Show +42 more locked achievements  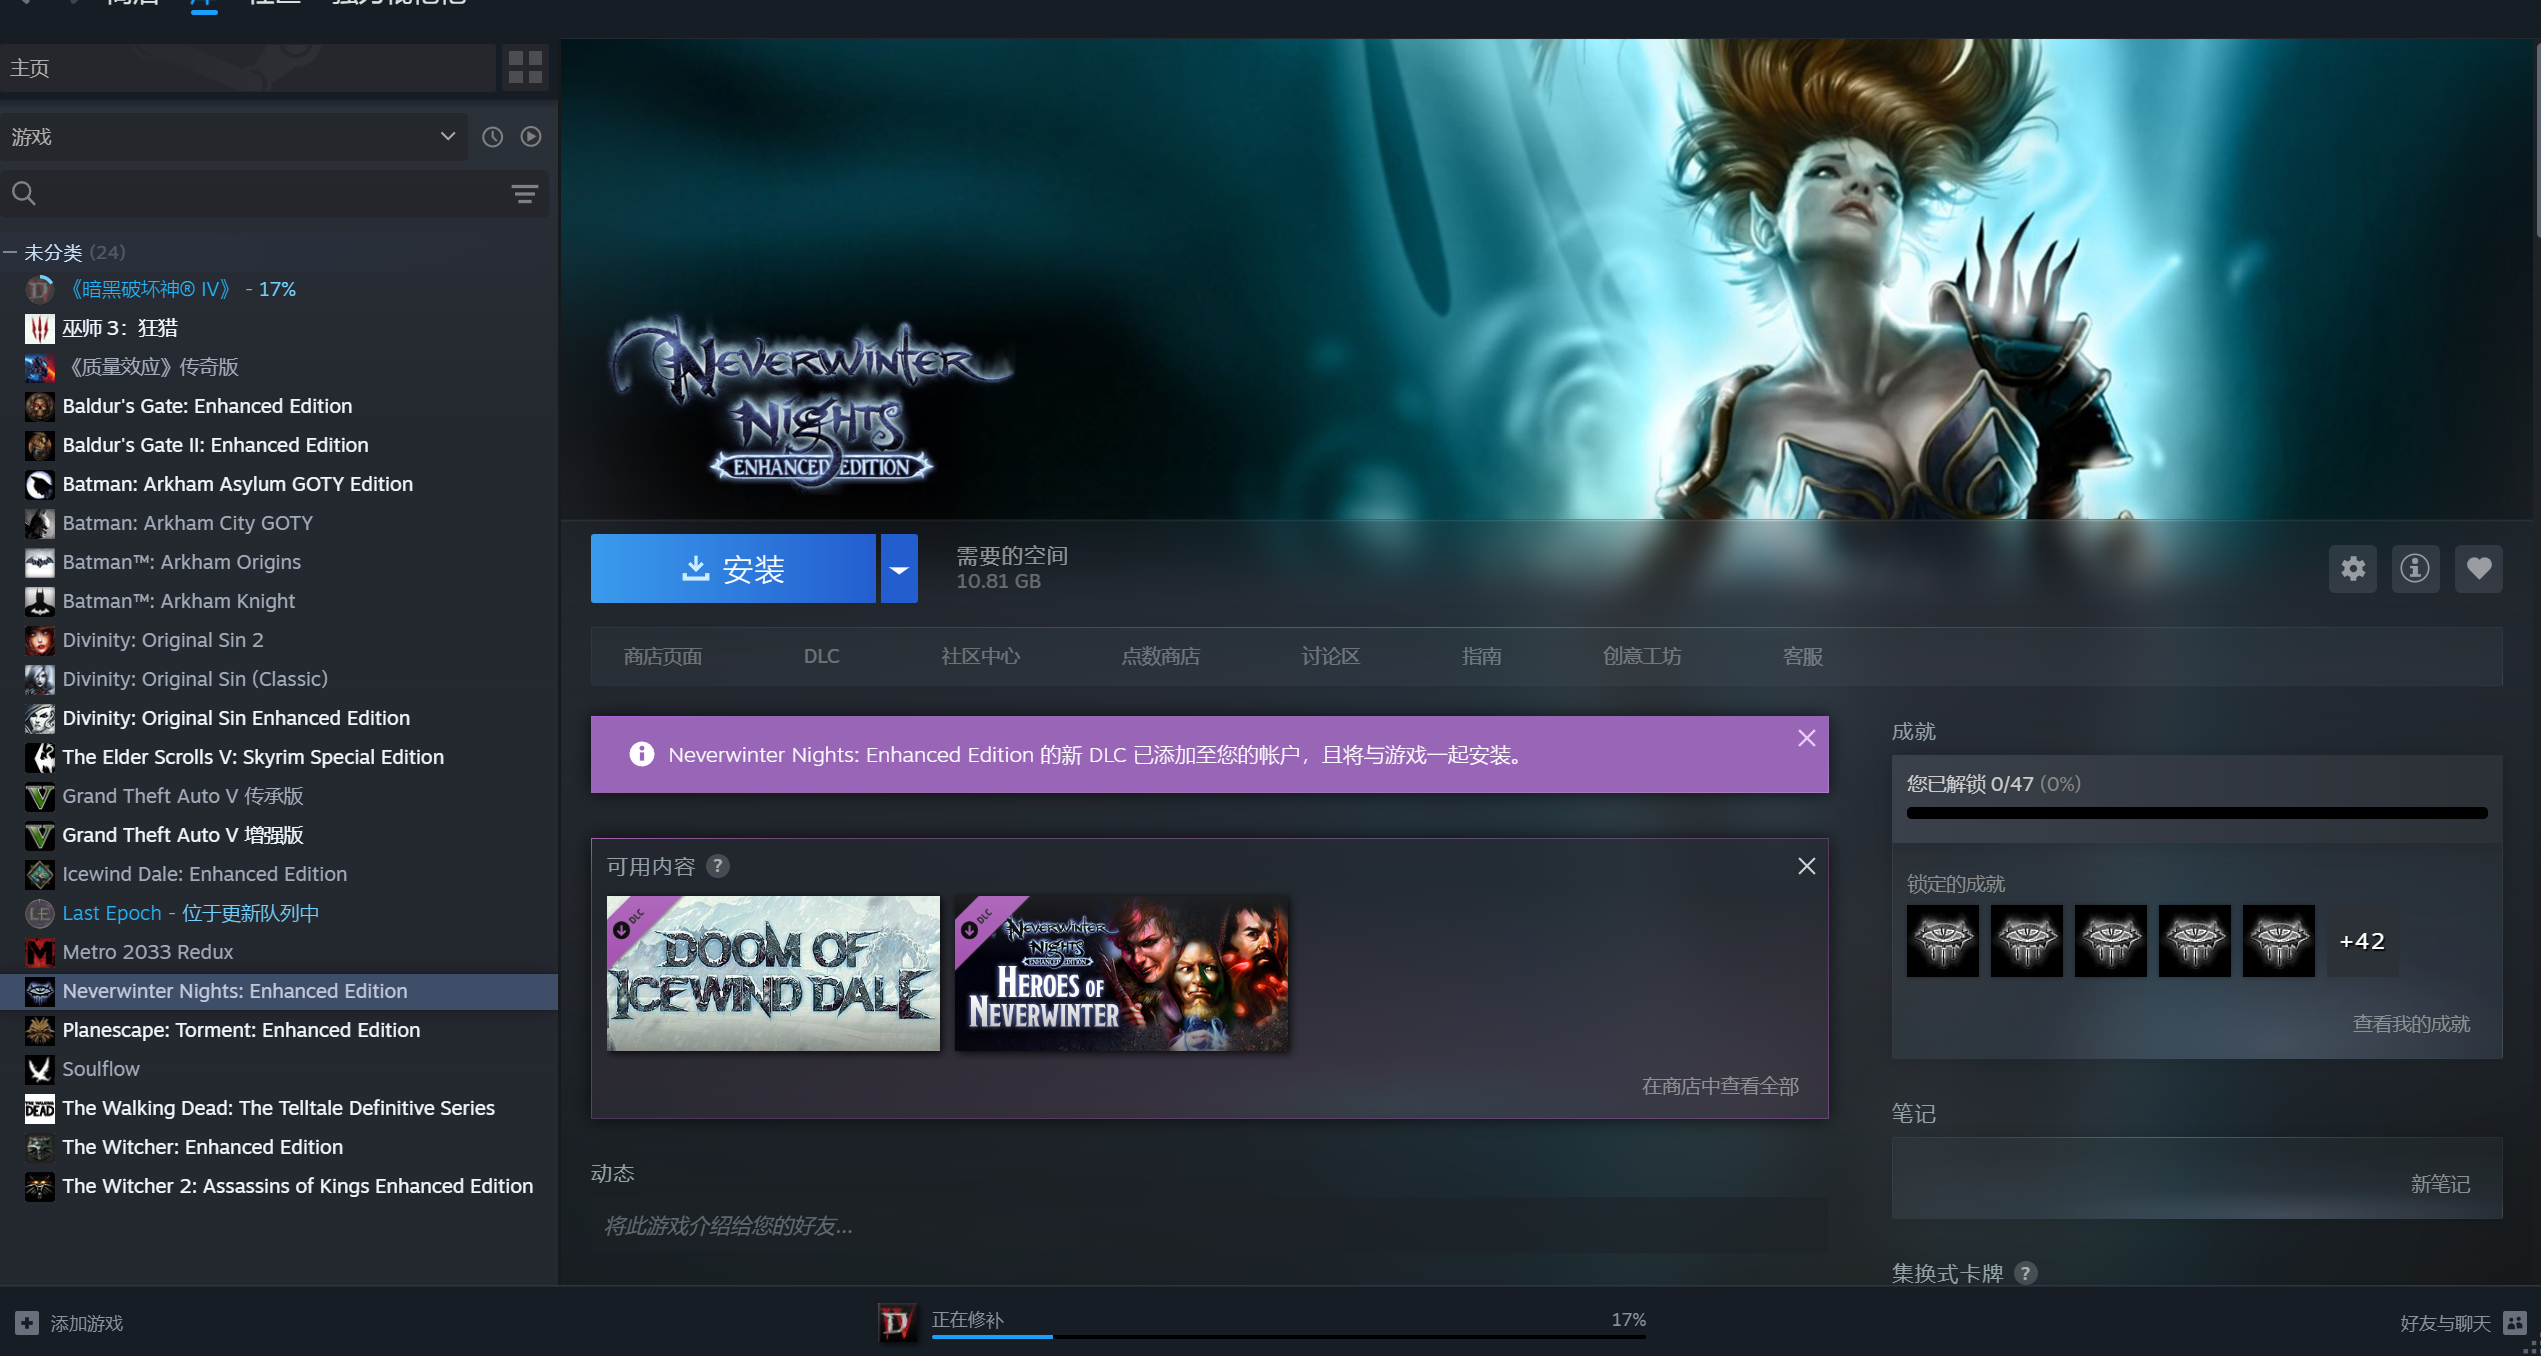[x=2362, y=941]
